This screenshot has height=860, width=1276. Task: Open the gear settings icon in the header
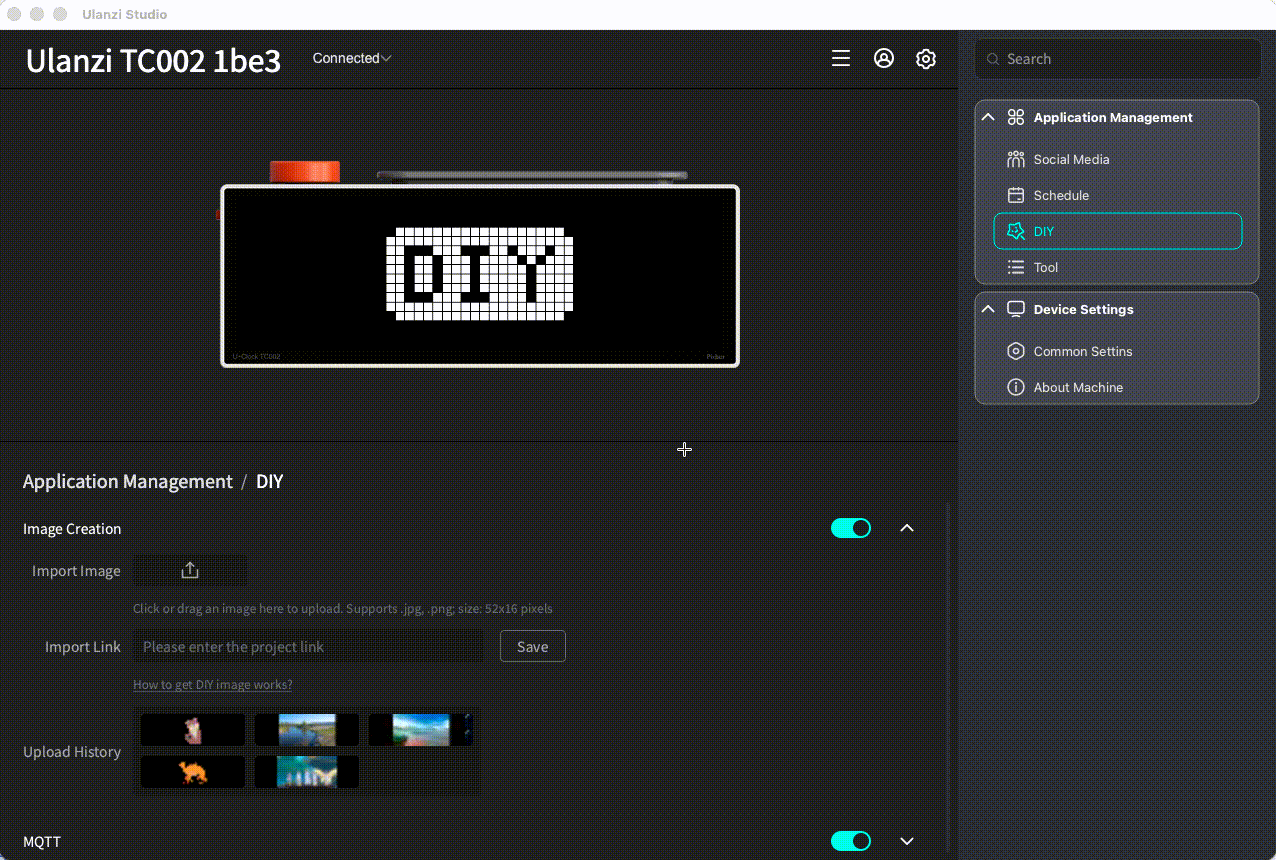[x=926, y=59]
